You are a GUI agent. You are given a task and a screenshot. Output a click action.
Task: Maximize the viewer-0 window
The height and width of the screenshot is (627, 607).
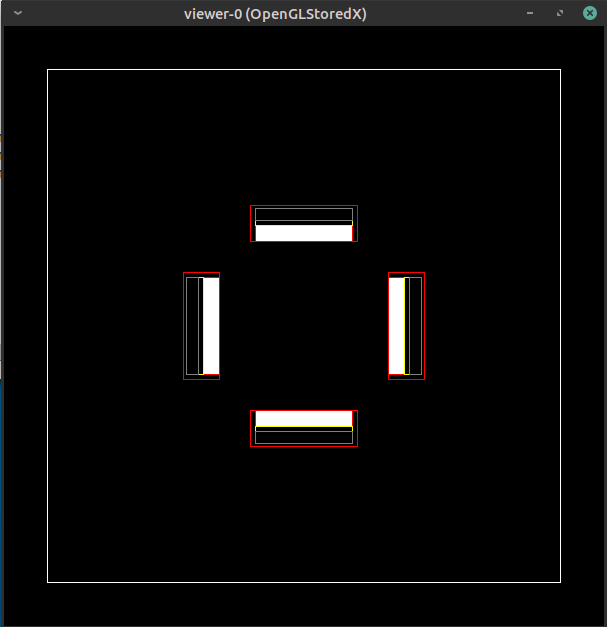560,13
